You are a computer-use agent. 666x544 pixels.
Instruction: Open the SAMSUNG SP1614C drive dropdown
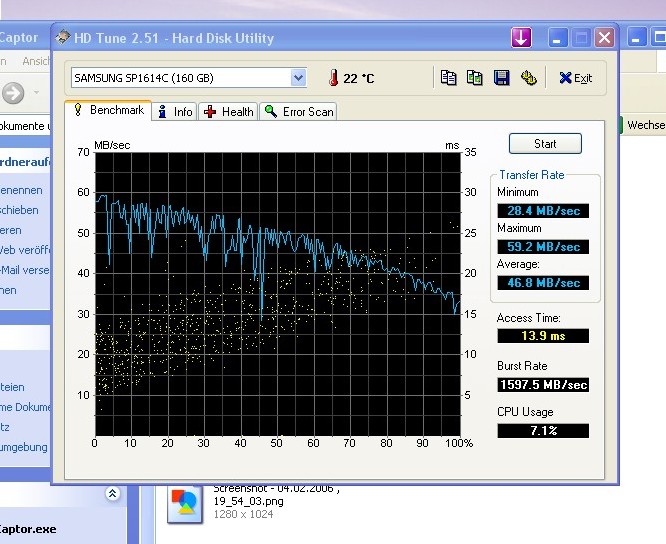click(x=298, y=78)
